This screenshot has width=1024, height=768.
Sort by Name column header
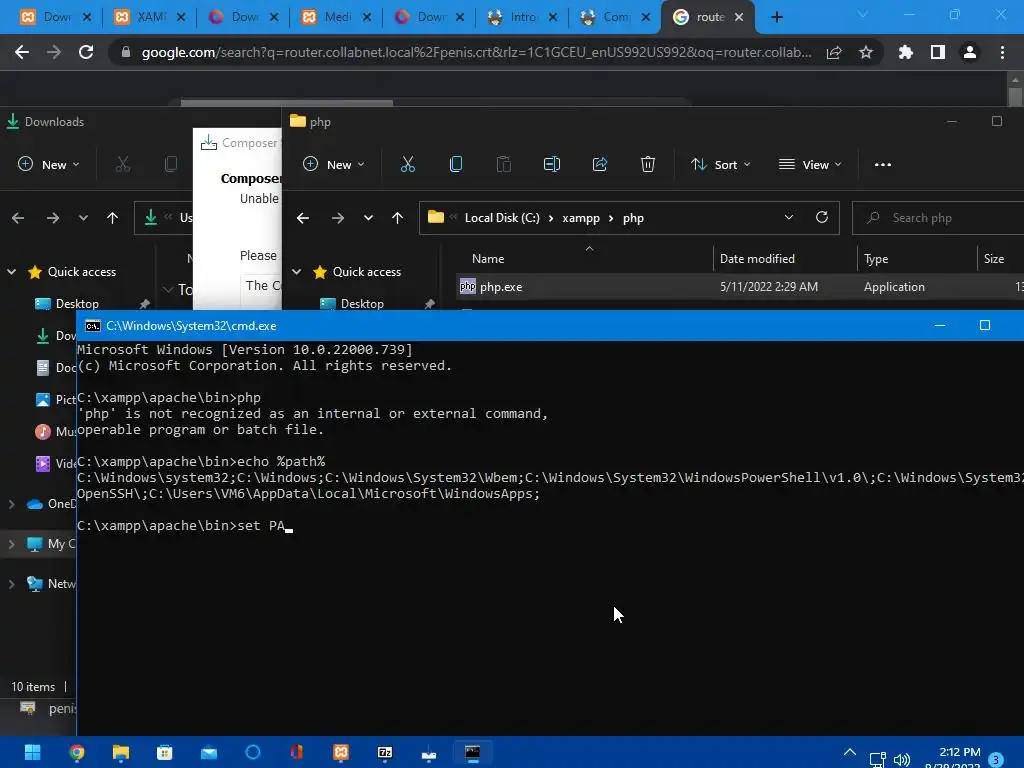pos(584,259)
